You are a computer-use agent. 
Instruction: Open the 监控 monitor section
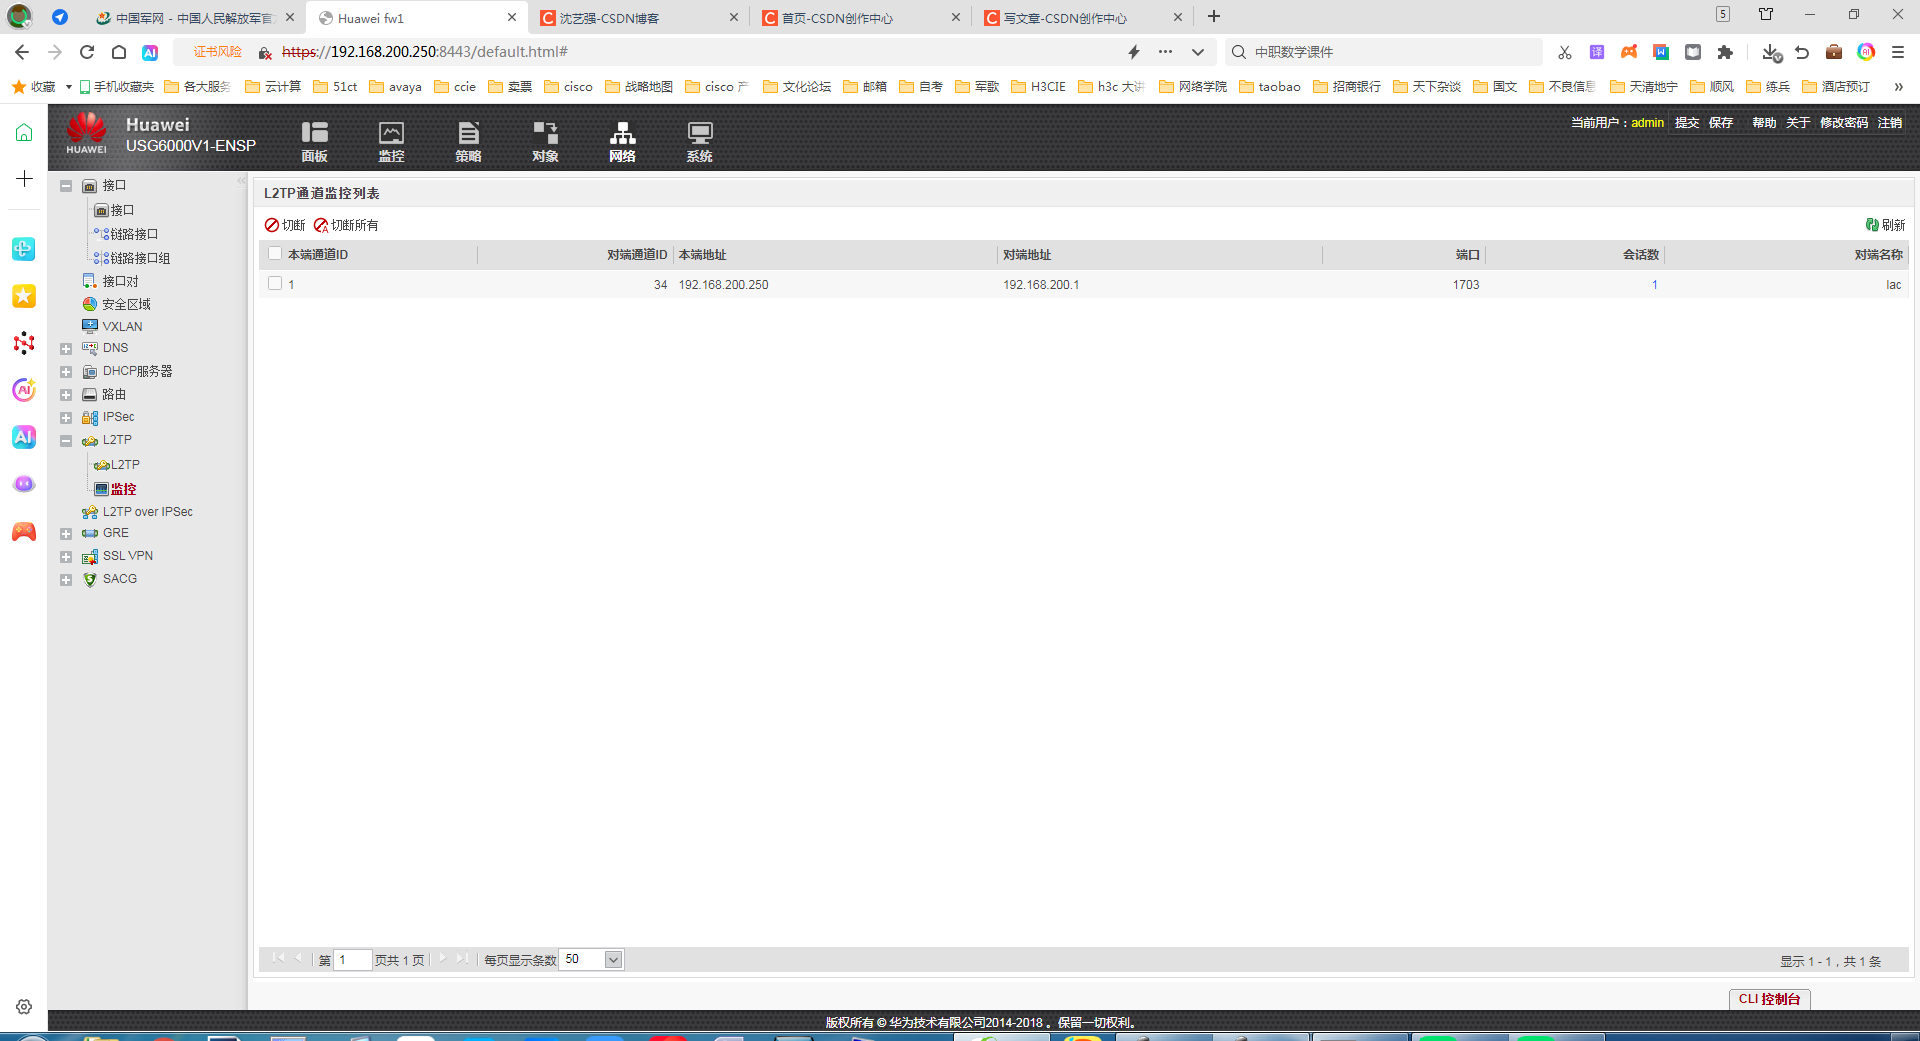point(391,141)
